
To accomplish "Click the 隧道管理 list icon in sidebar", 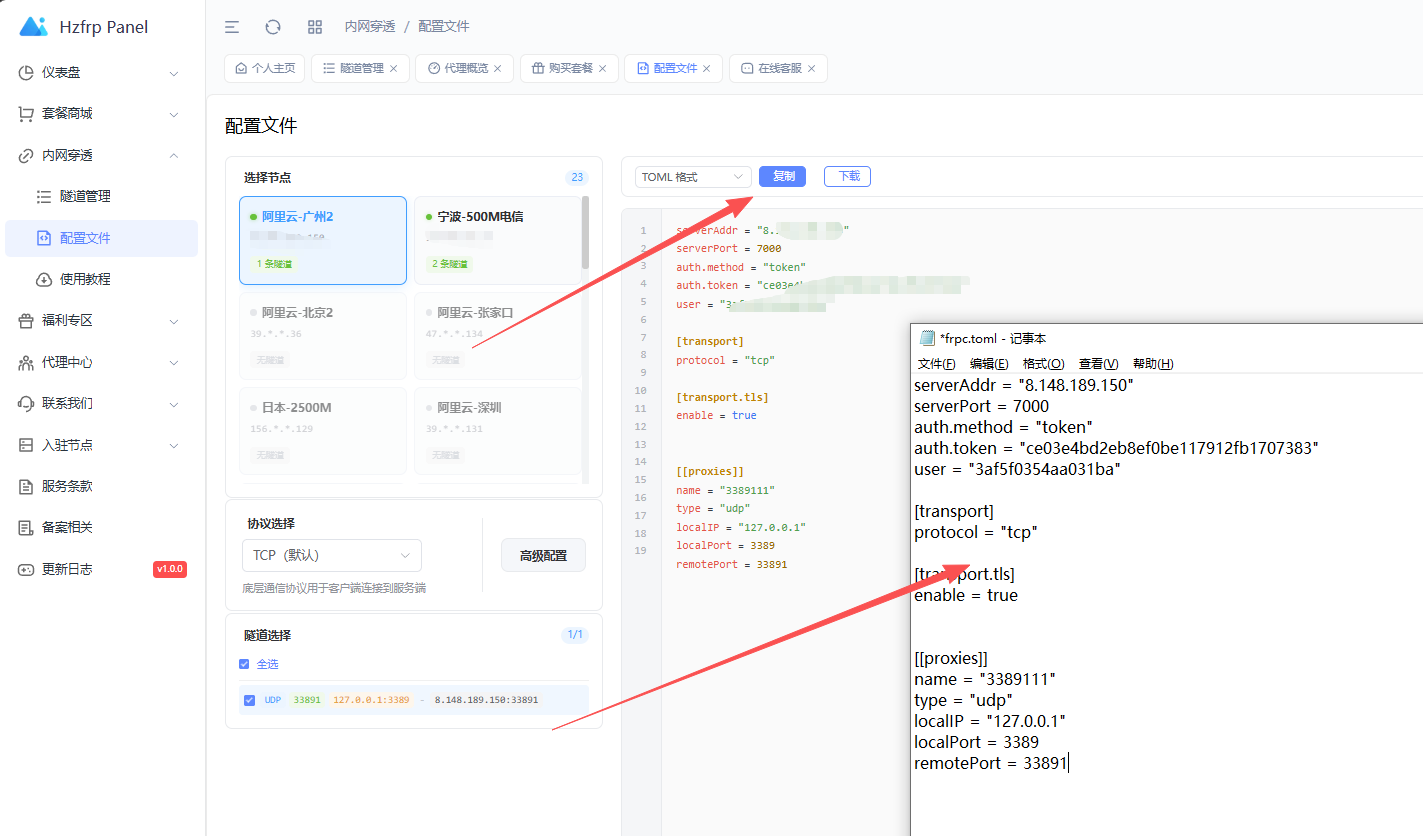I will pos(44,197).
